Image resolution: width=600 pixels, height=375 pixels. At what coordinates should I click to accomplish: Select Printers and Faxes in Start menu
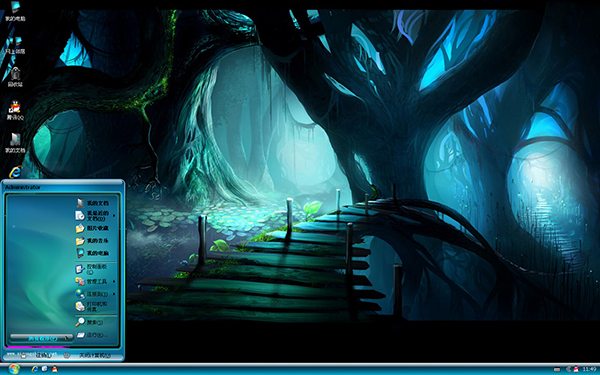click(96, 307)
